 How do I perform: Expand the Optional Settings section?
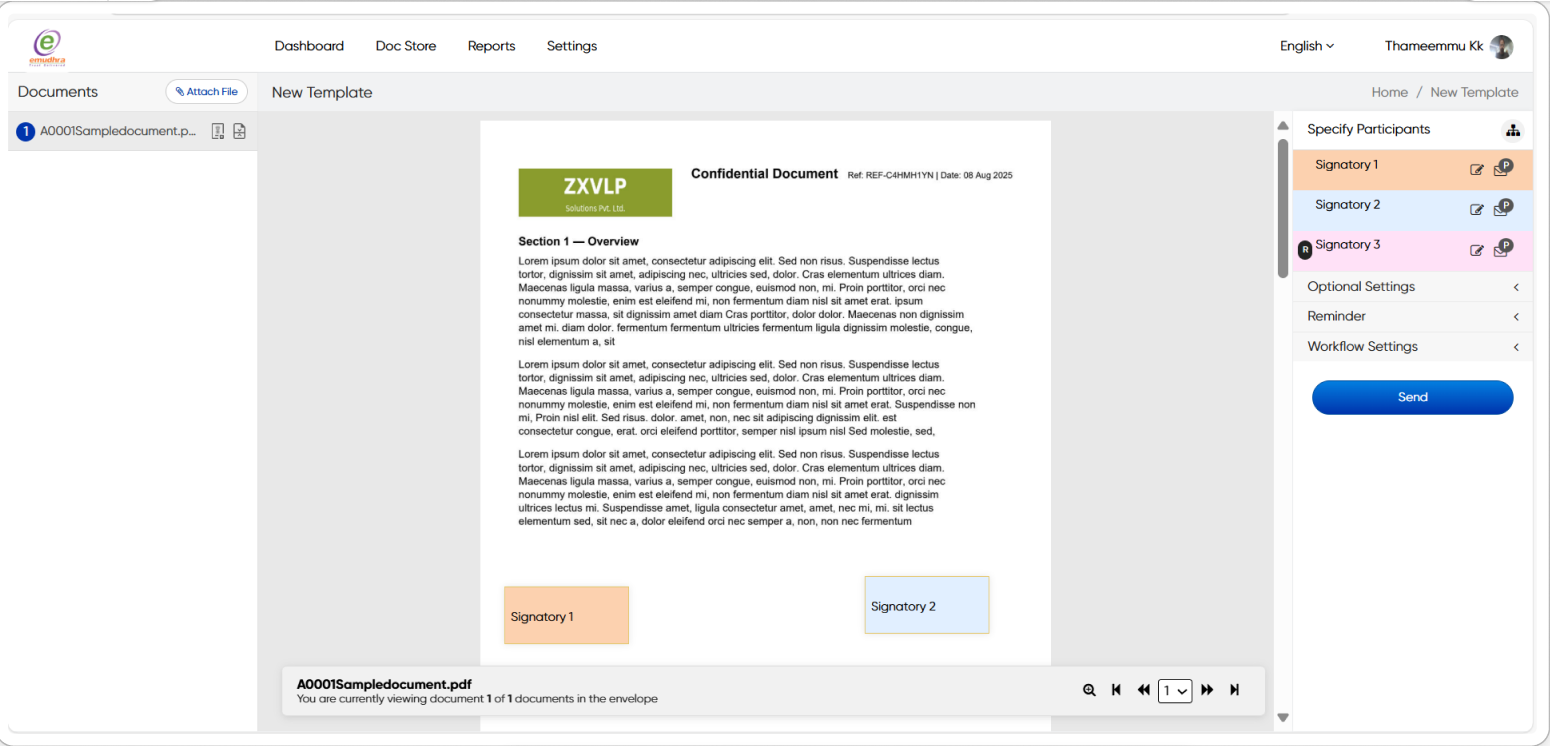(x=1412, y=287)
